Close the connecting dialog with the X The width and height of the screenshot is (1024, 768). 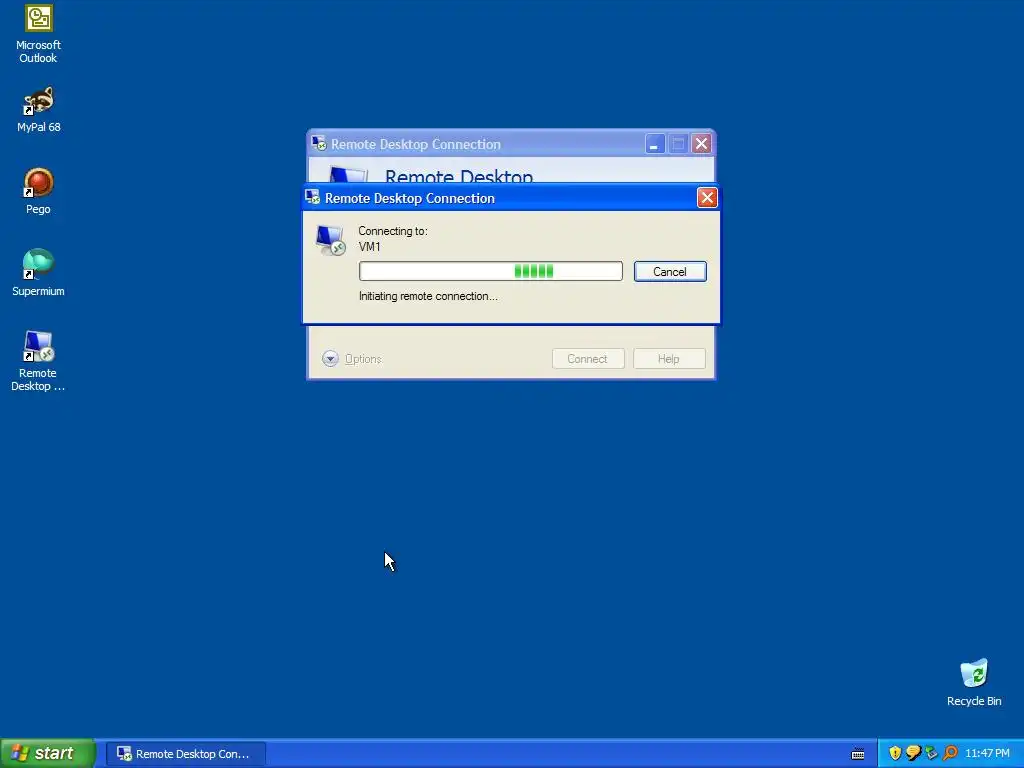[707, 198]
